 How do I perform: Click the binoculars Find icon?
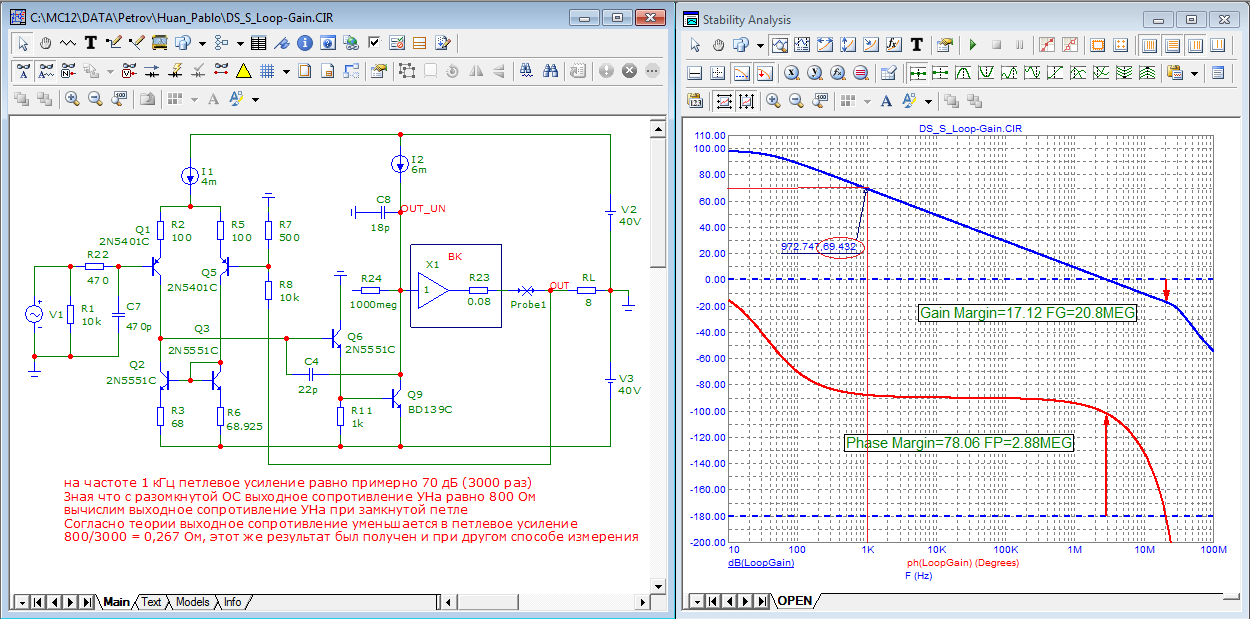551,71
